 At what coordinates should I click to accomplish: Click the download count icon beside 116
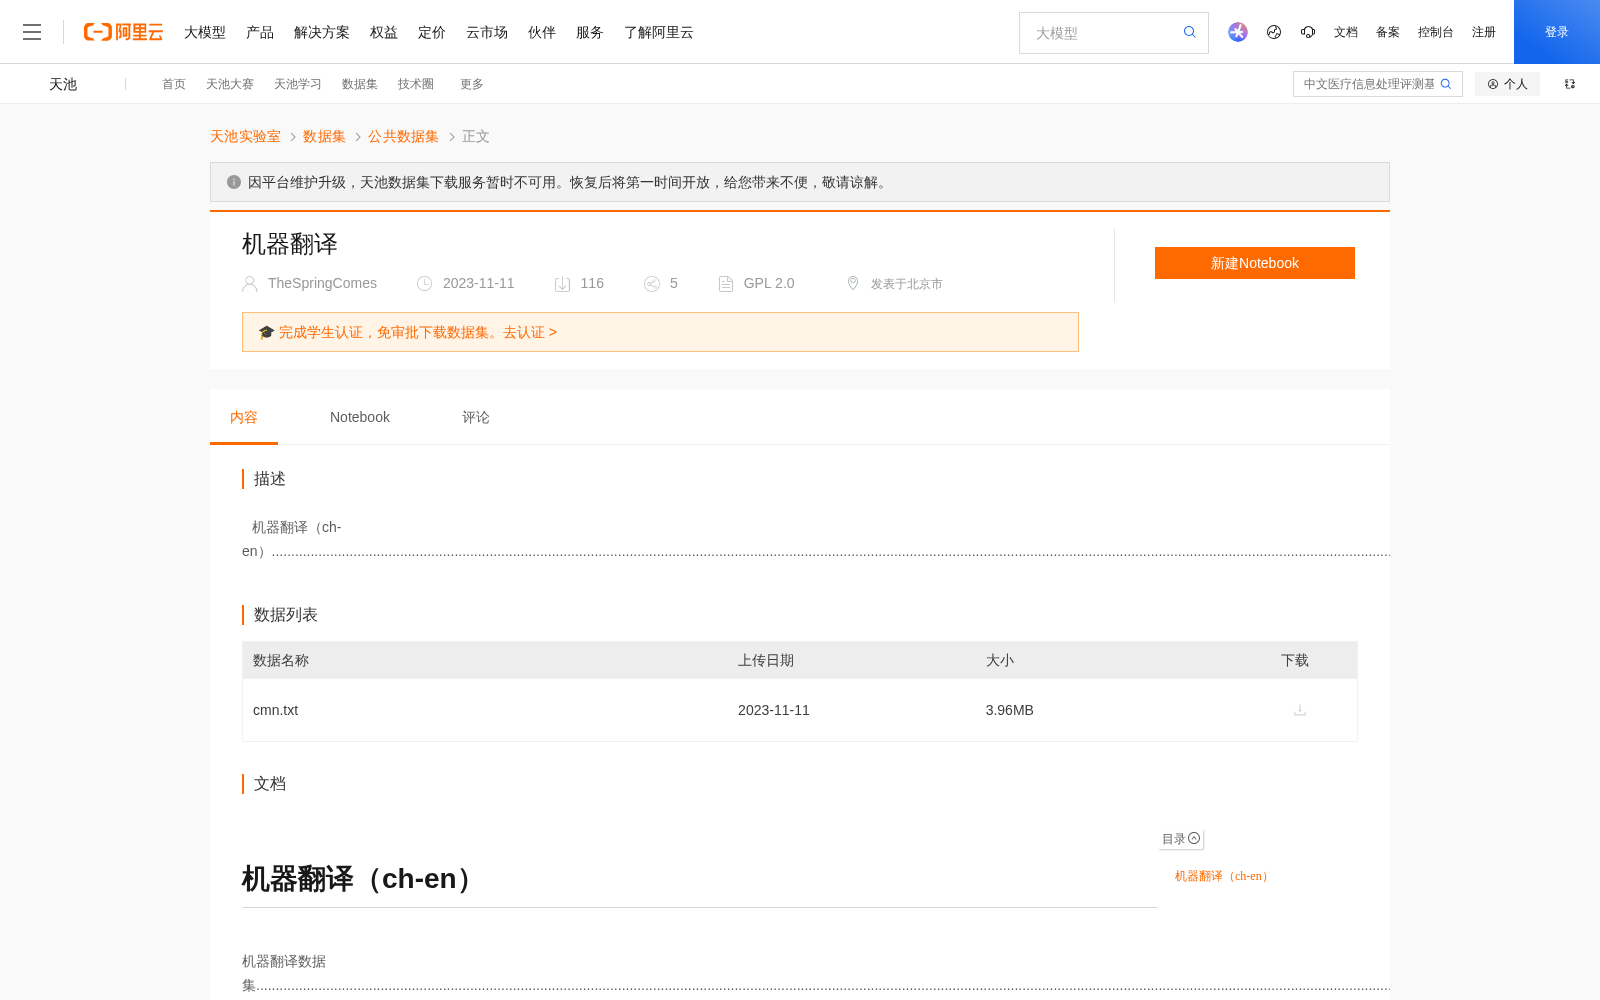coord(562,284)
